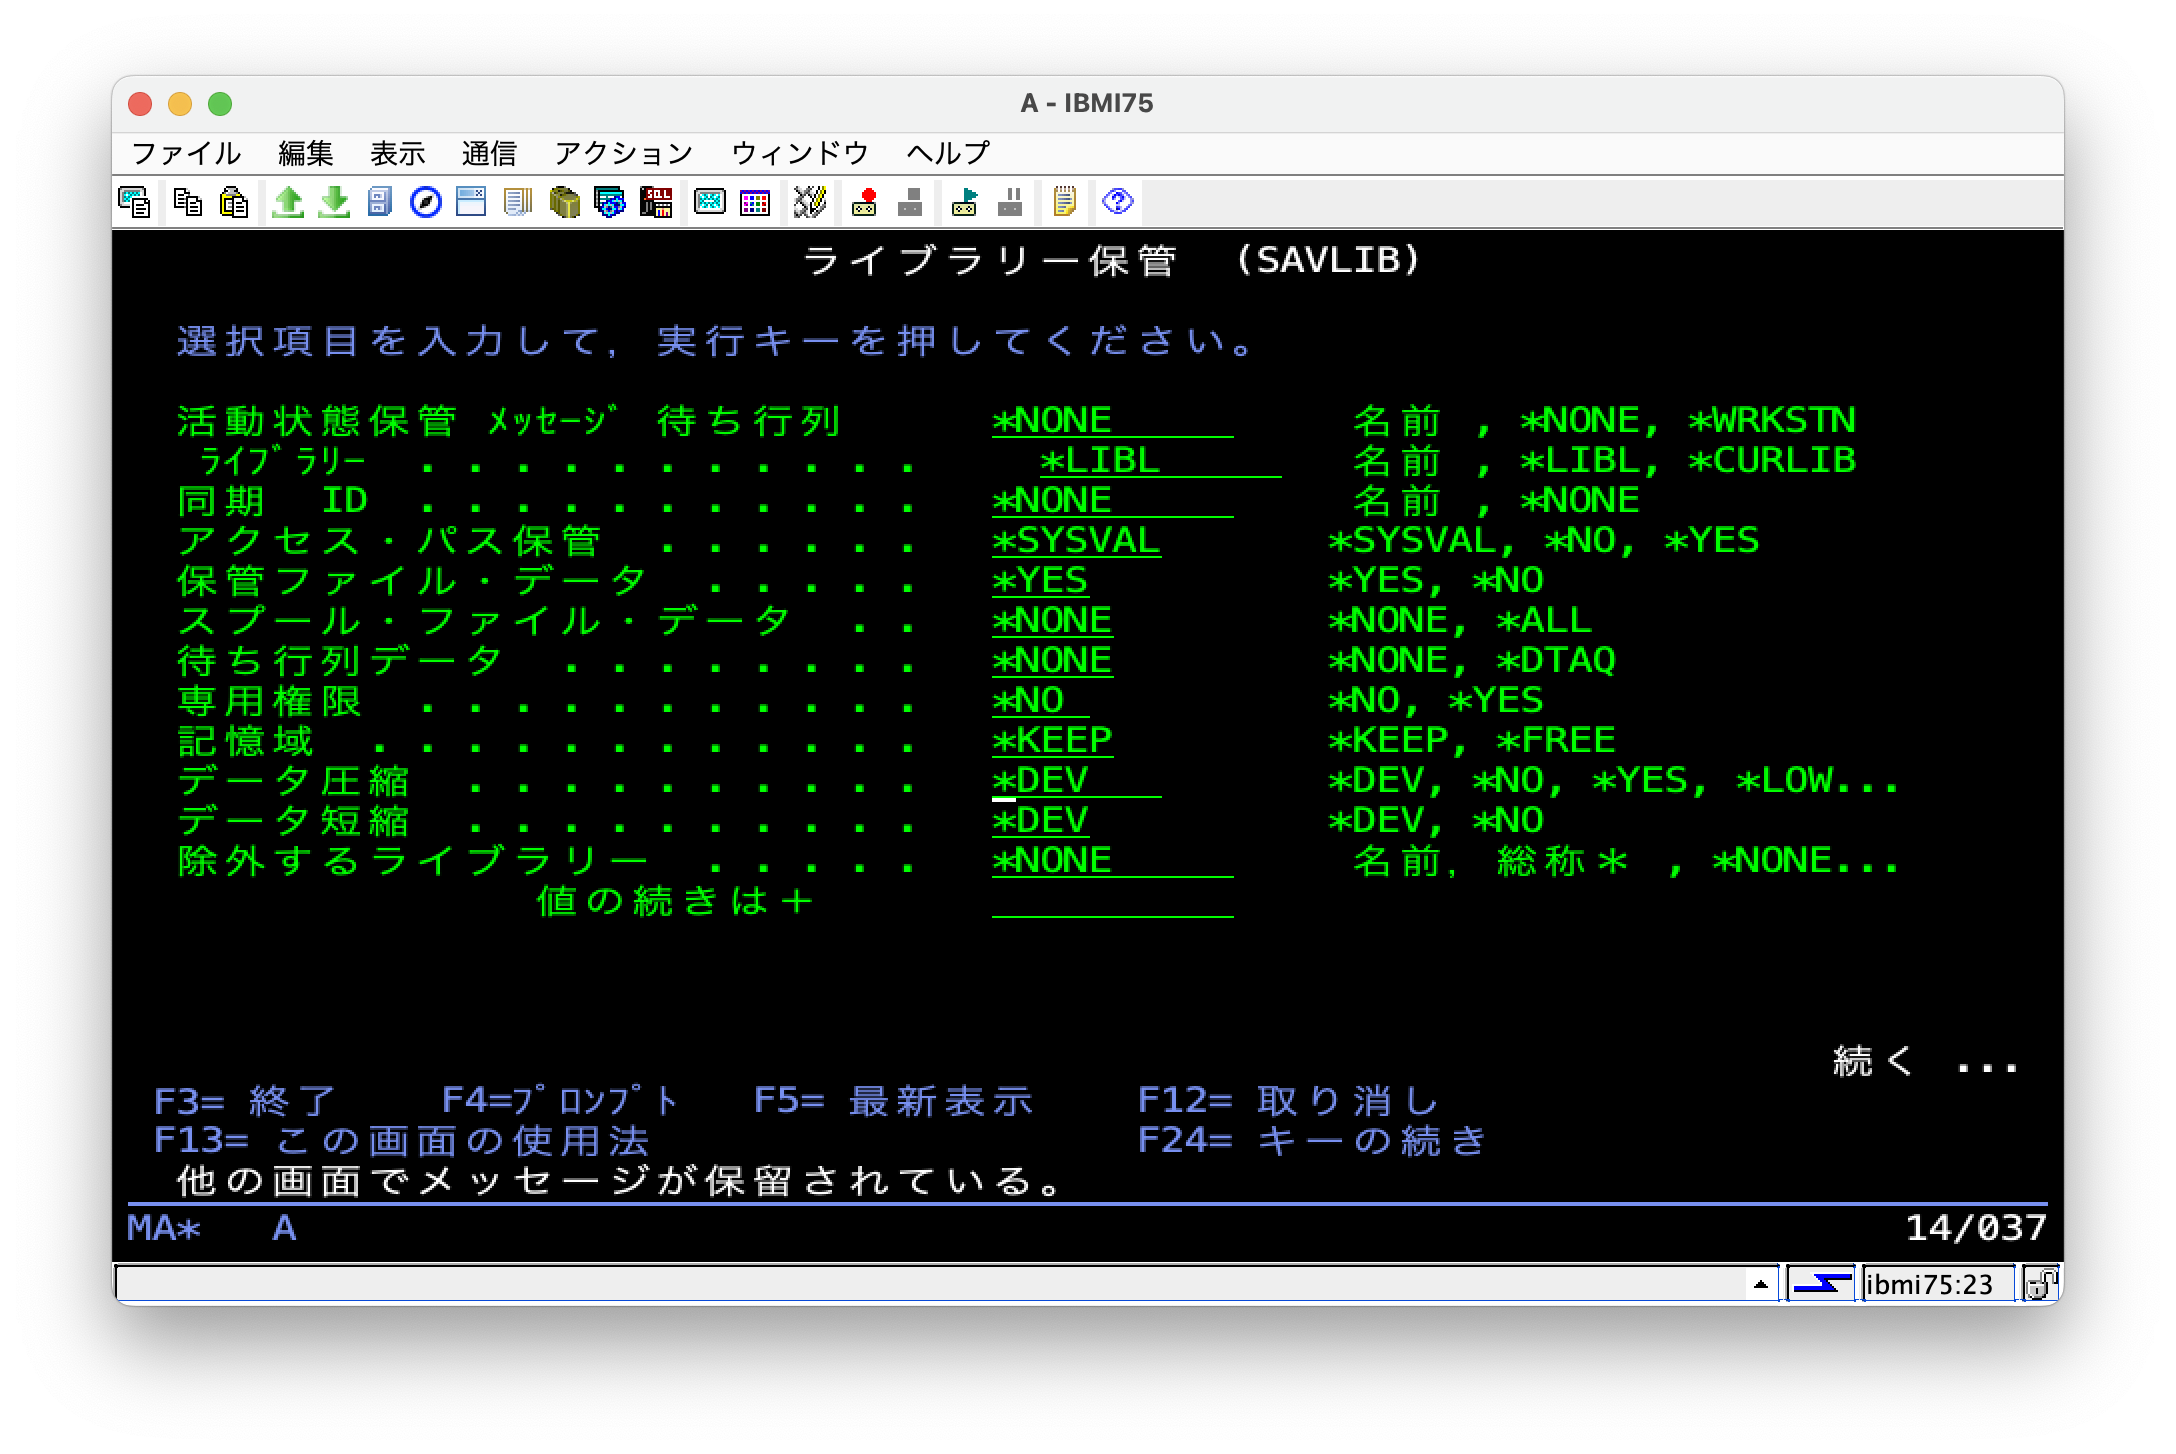Send a file to the host (green up arrow)
Viewport: 2176px width, 1454px height.
click(290, 203)
